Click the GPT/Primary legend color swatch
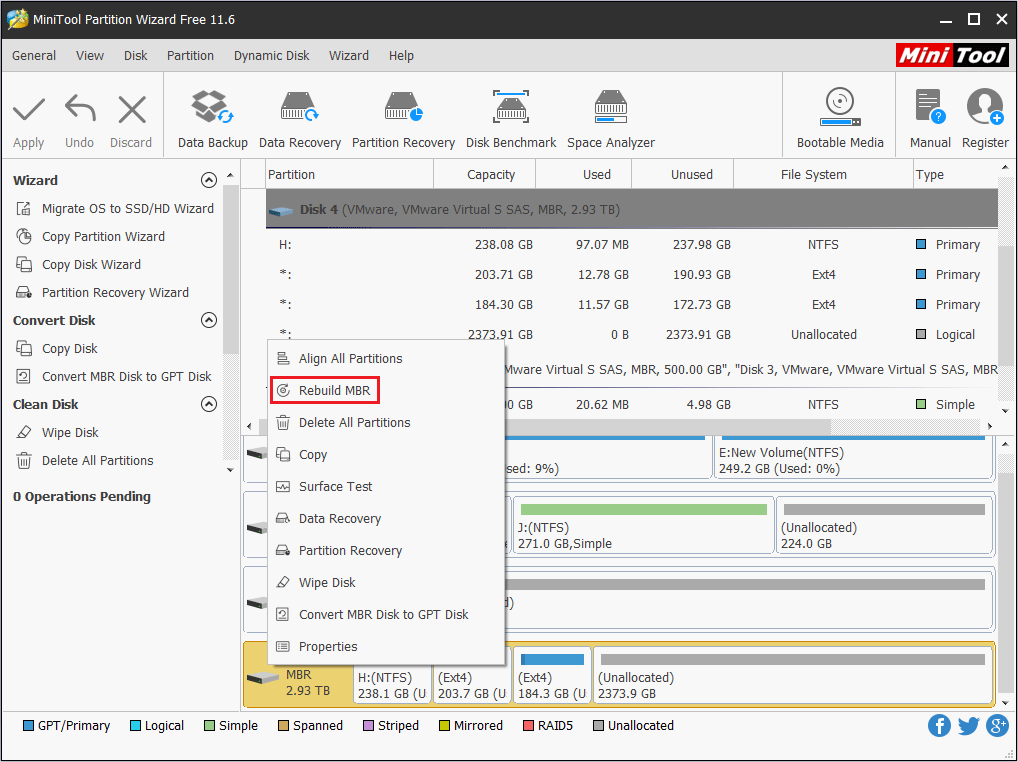The width and height of the screenshot is (1018, 762). (28, 726)
